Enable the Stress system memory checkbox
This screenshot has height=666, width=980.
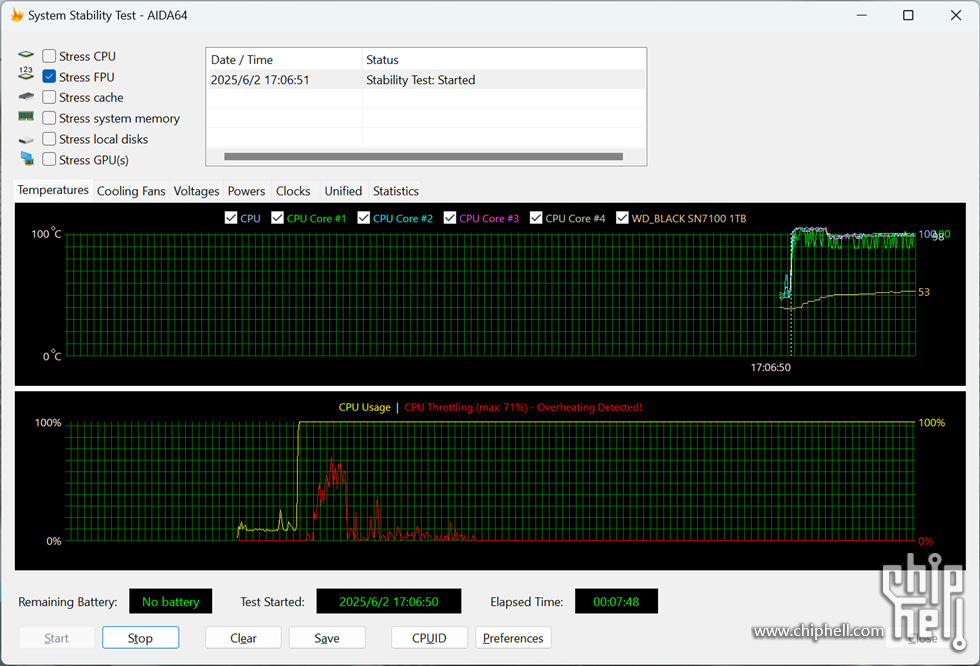click(x=49, y=118)
